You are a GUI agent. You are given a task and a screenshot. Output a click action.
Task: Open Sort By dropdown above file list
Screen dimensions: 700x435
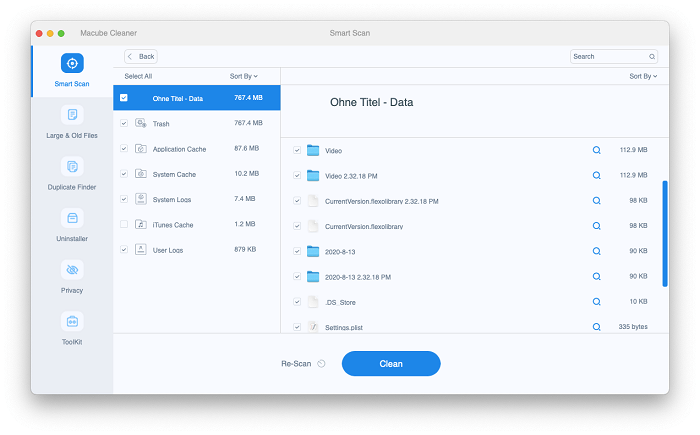pyautogui.click(x=643, y=76)
